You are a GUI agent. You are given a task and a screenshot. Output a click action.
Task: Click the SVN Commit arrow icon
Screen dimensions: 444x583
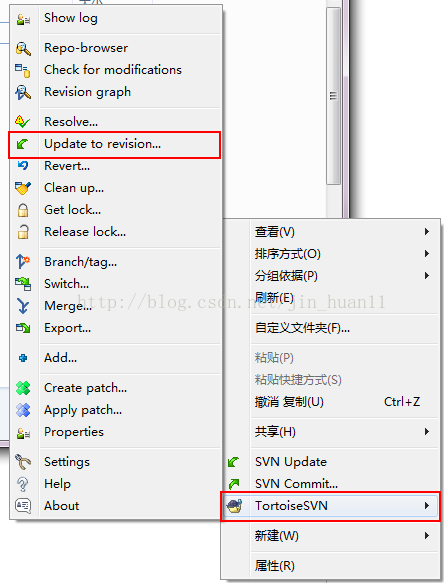[234, 484]
